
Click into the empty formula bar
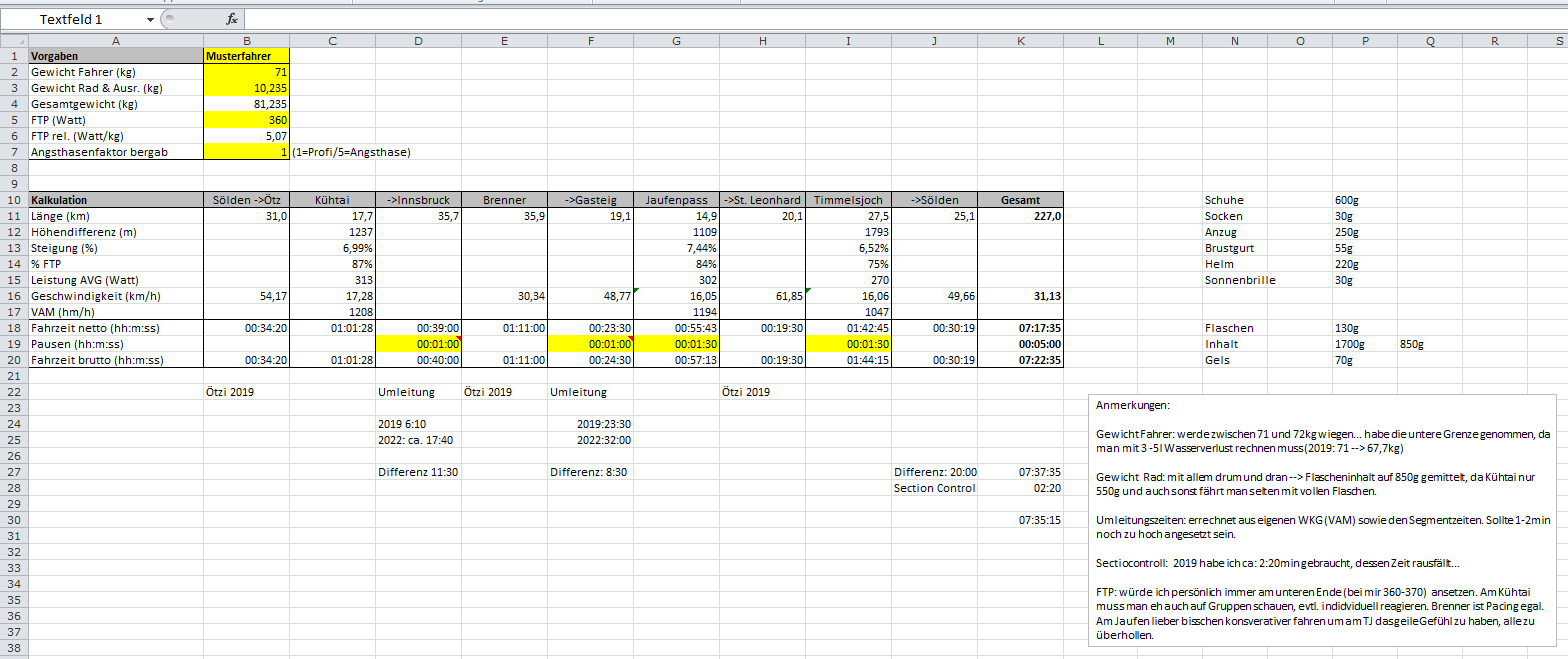(800, 19)
